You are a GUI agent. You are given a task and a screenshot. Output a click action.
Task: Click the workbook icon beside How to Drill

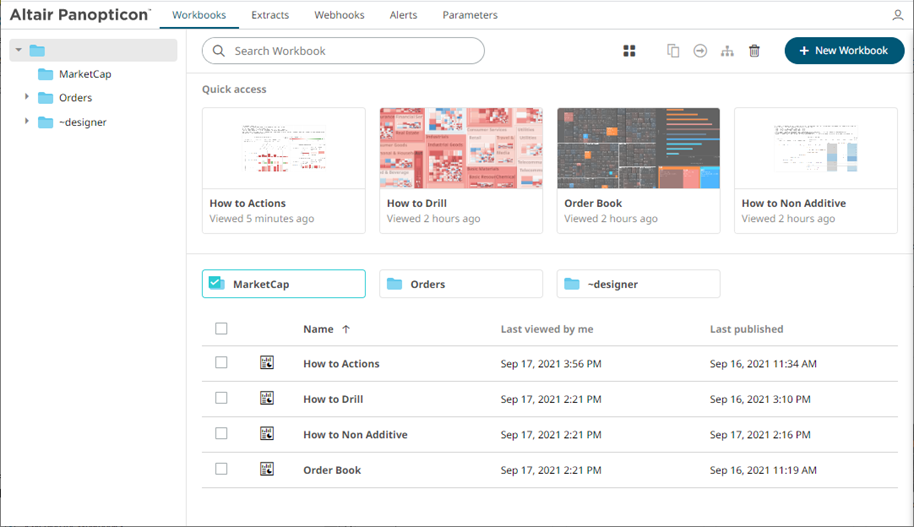point(267,398)
